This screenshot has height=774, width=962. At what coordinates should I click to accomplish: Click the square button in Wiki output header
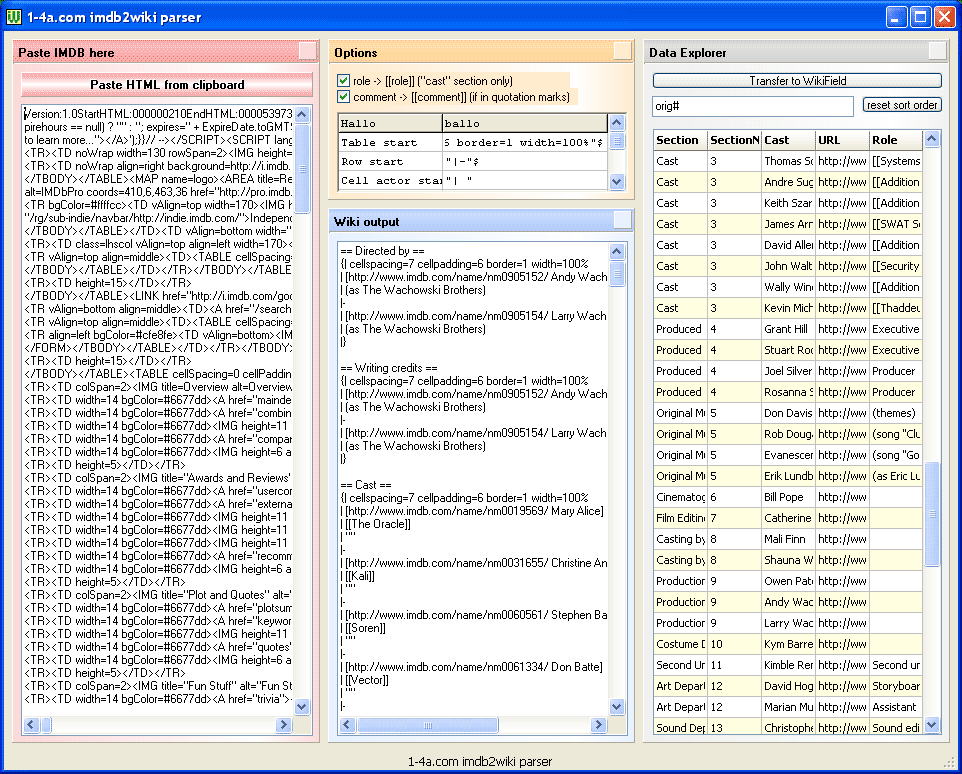[x=622, y=220]
